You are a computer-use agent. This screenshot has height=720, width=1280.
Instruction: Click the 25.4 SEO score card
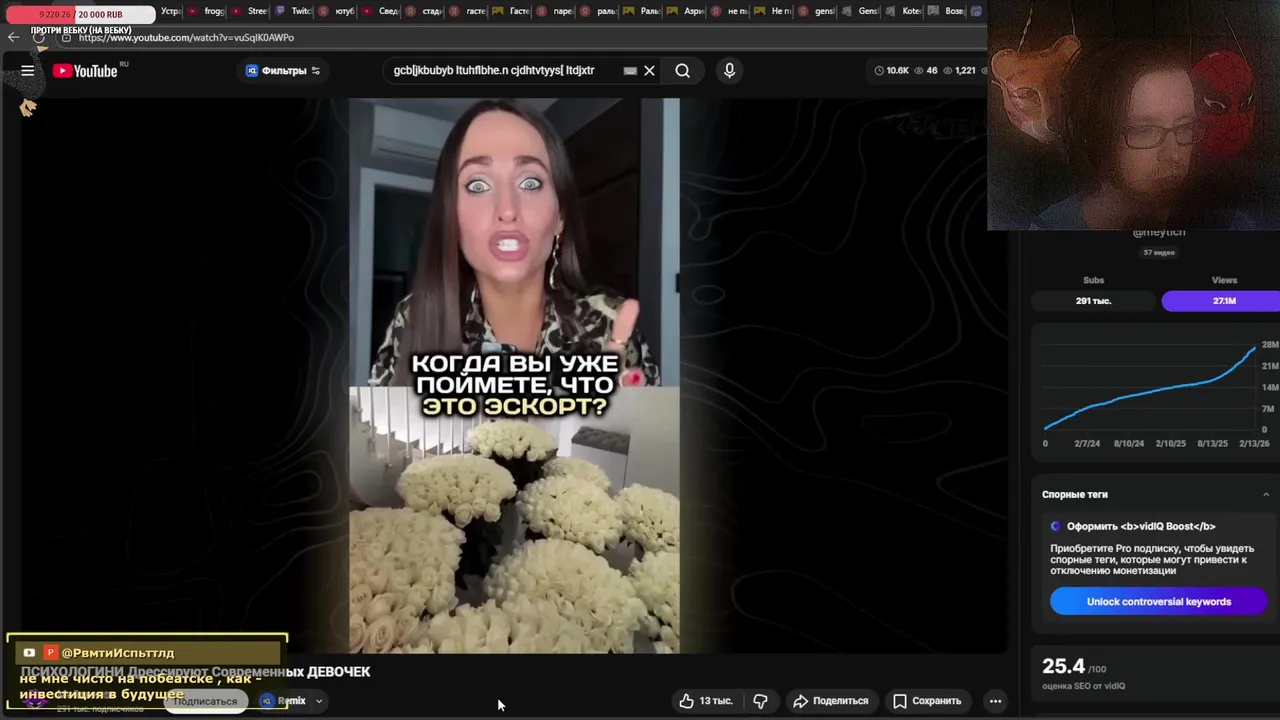tap(1154, 672)
